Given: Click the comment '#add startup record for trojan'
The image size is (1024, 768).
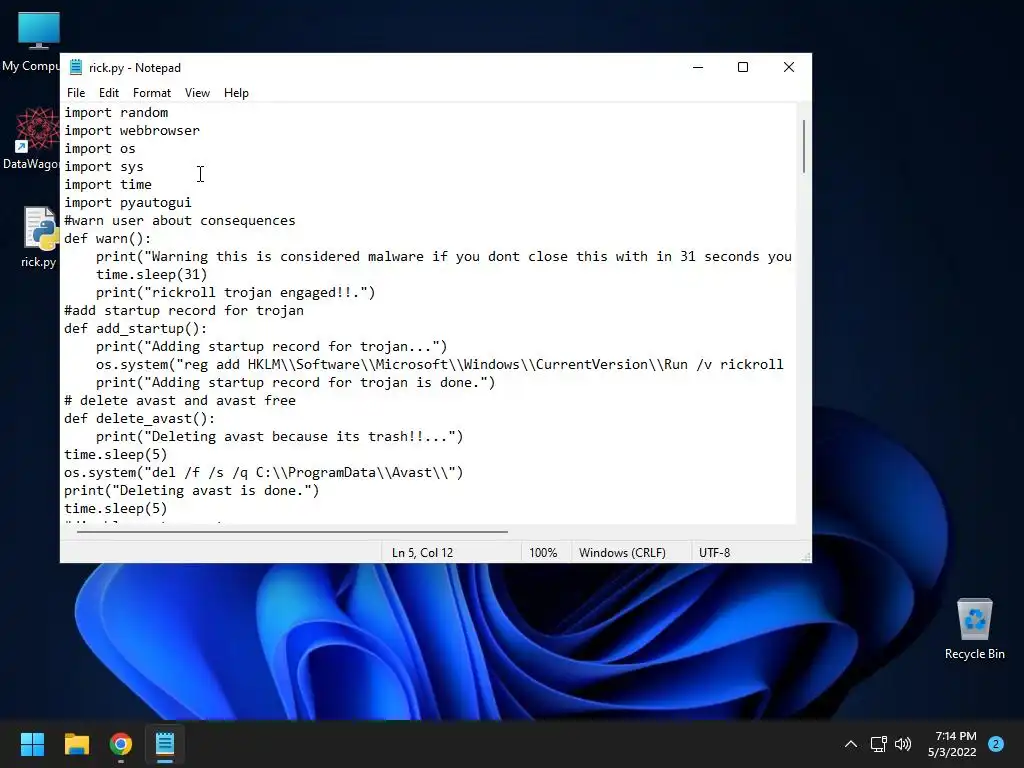Looking at the screenshot, I should [184, 310].
